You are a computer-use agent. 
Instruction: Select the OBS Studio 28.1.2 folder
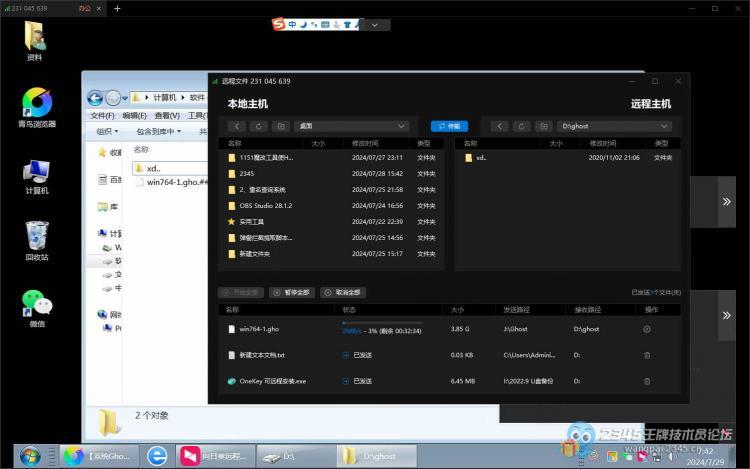pos(266,205)
